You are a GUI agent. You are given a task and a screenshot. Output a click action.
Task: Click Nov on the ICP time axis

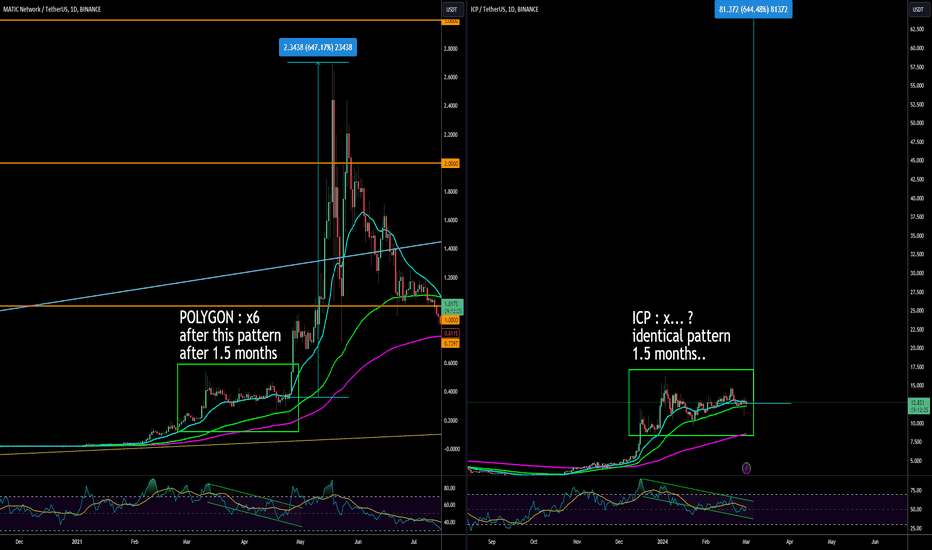[577, 542]
